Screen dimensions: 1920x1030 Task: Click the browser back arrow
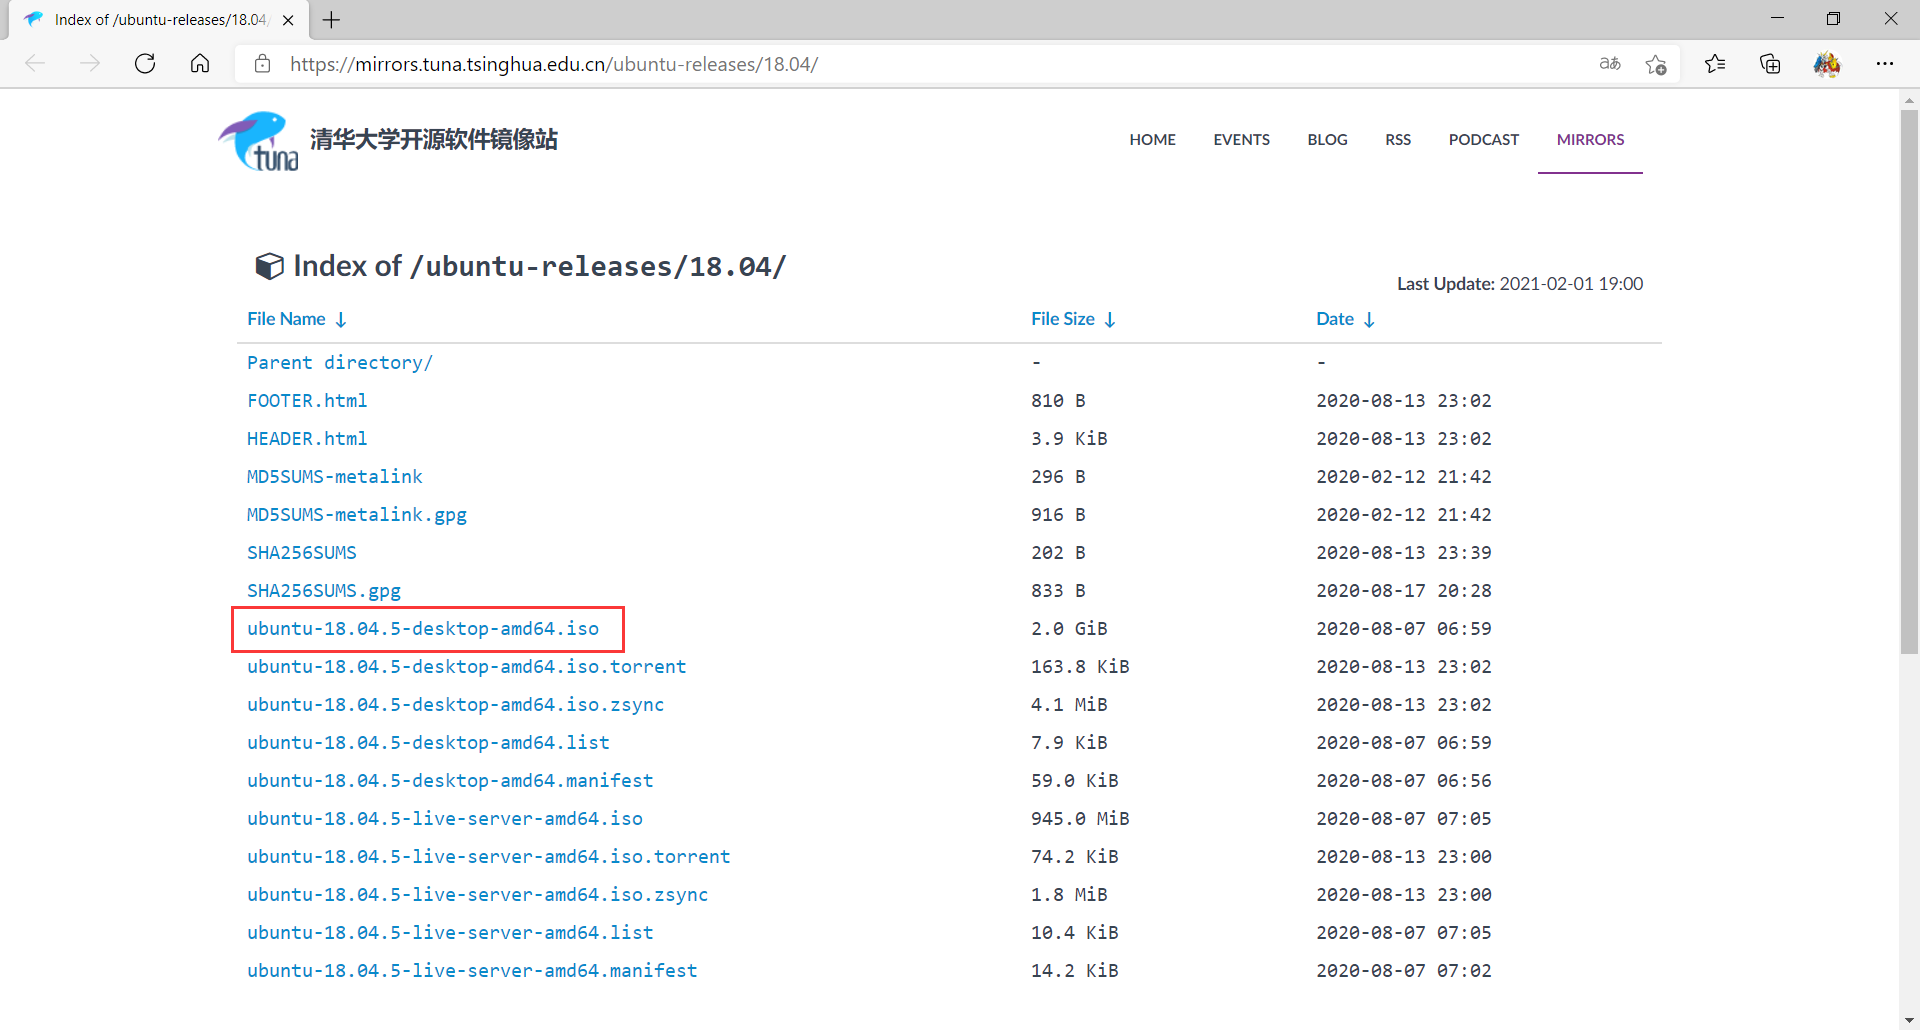35,64
